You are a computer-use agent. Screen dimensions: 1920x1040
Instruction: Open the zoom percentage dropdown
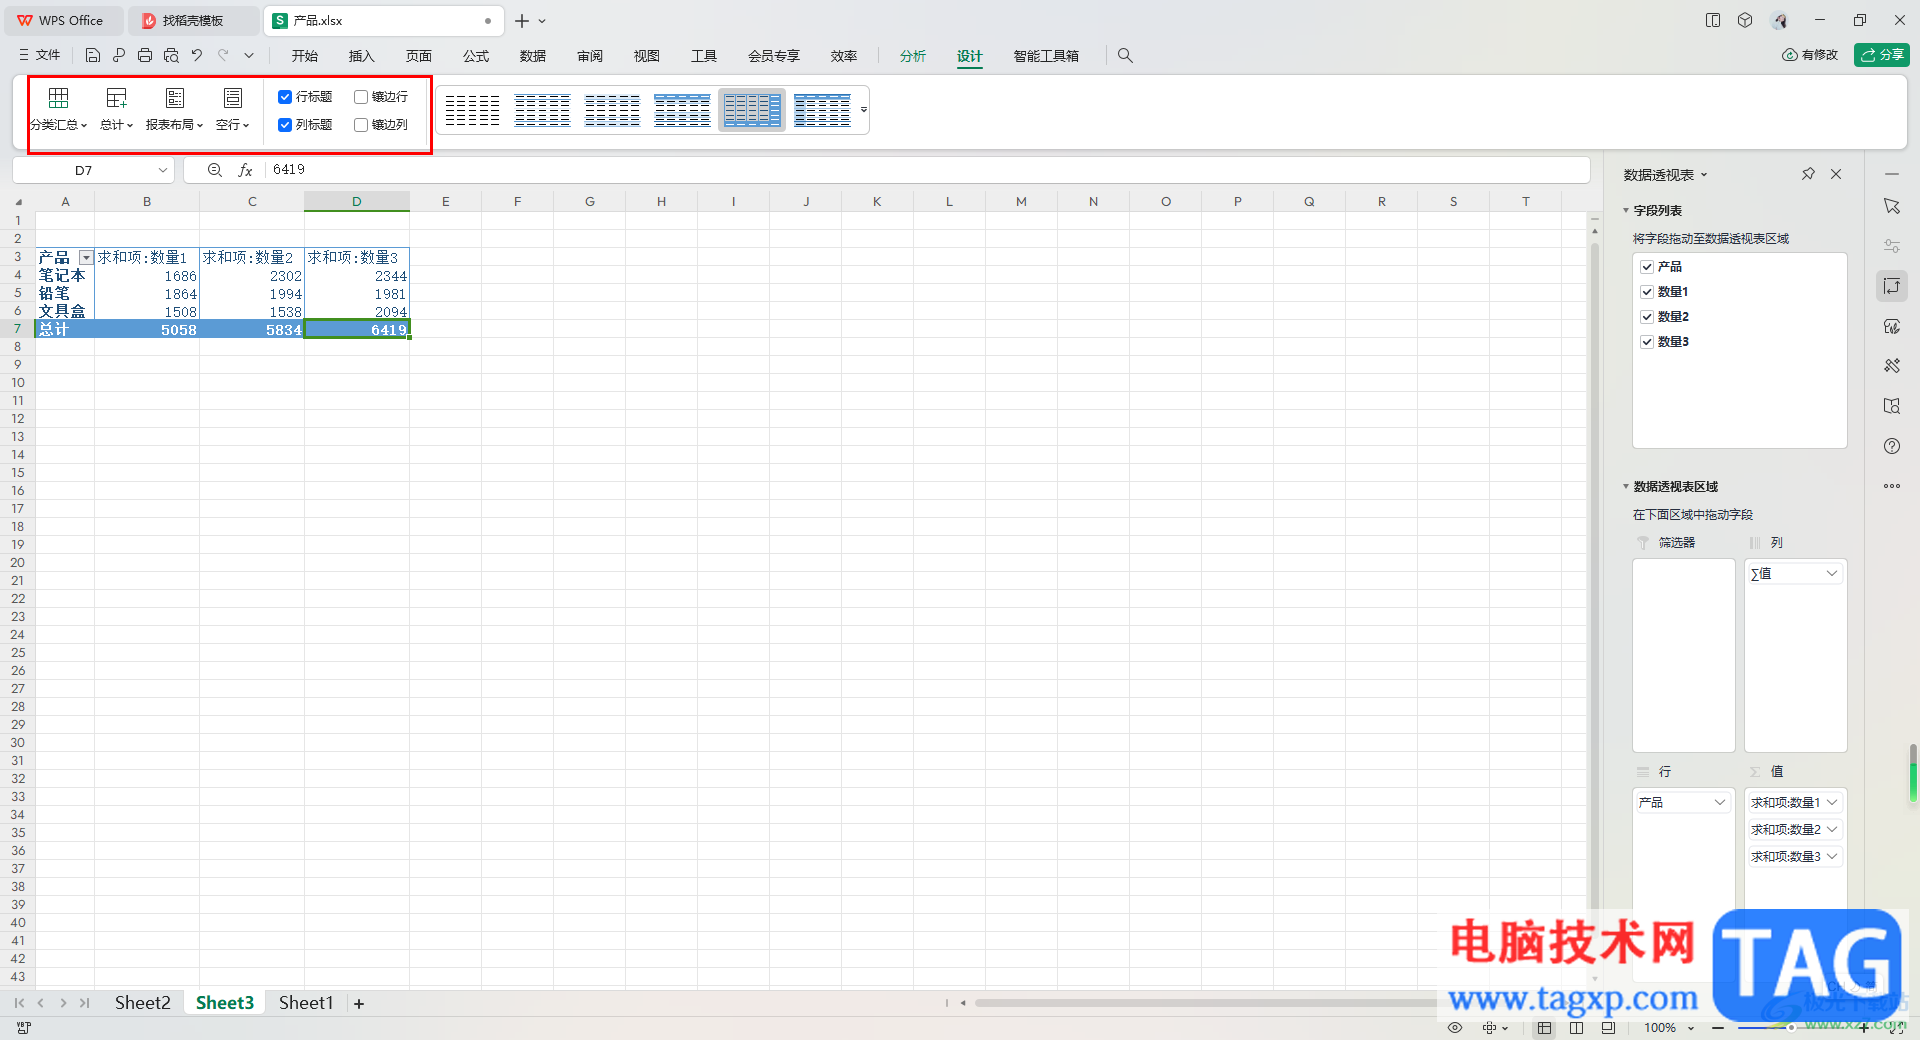pyautogui.click(x=1691, y=1028)
